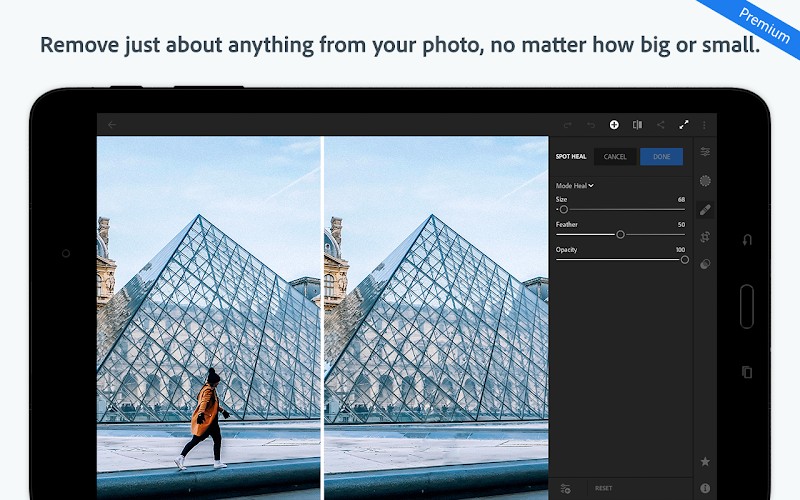Tap the tablet's home button

tap(746, 306)
